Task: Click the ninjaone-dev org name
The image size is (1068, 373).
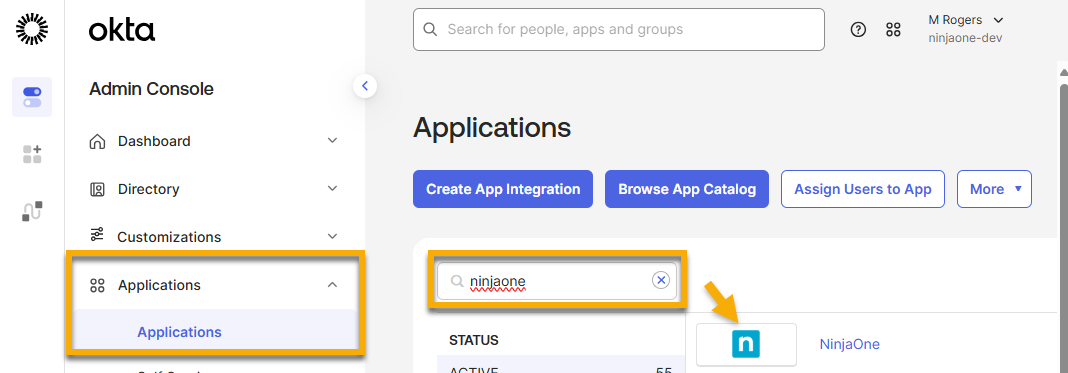Action: tap(965, 38)
